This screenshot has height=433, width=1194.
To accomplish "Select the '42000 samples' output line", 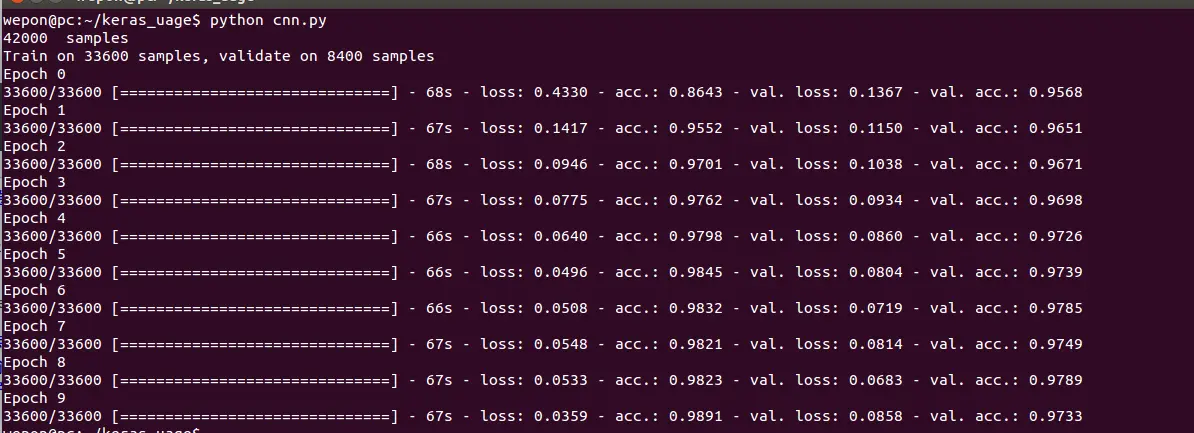I will pos(65,38).
